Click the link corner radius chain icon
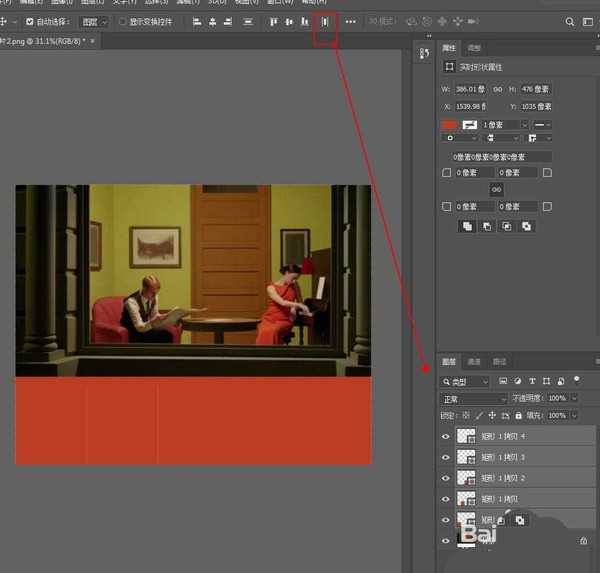600x573 pixels. point(496,189)
